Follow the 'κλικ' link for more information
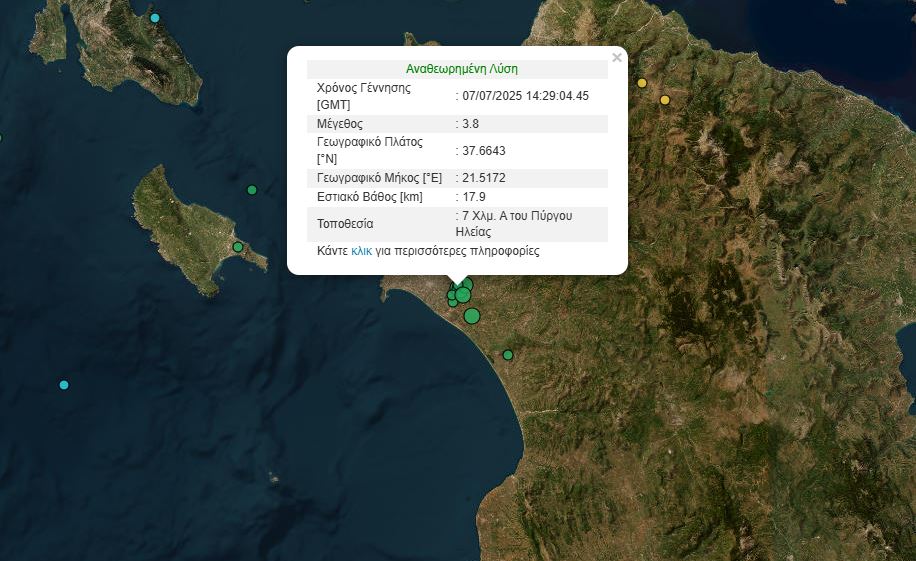The image size is (916, 561). coord(361,251)
